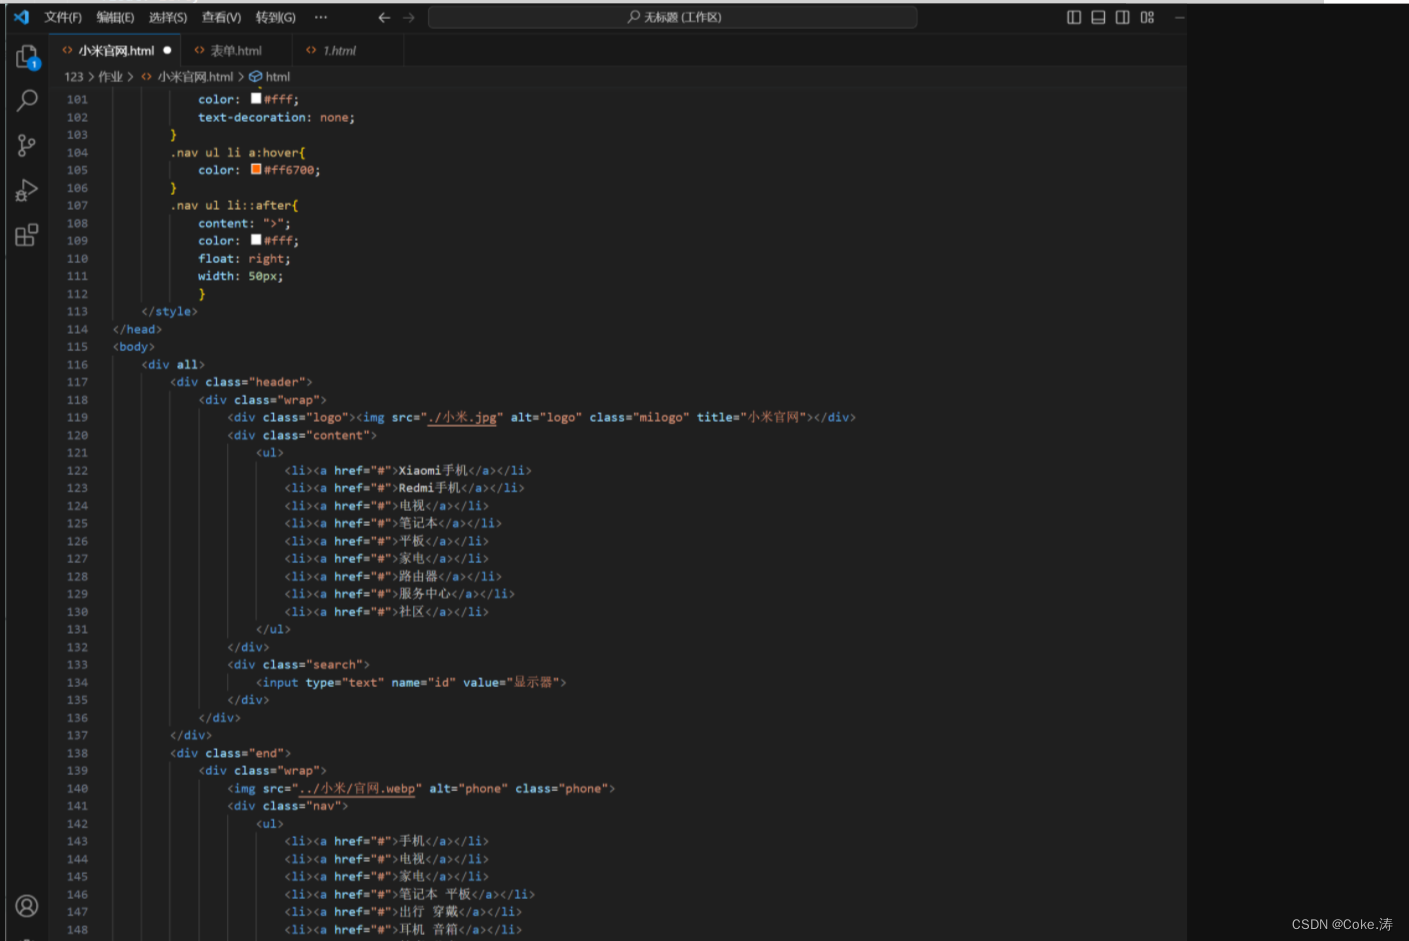This screenshot has height=941, width=1409.
Task: Click the closing </style> tag
Action: click(169, 311)
